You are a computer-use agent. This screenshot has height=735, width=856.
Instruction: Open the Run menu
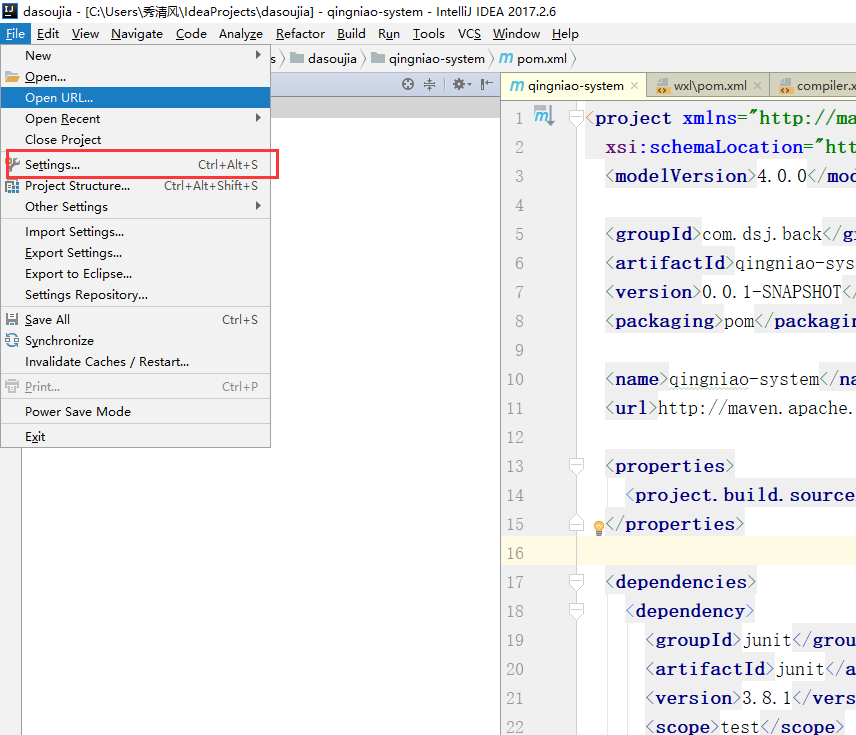pyautogui.click(x=389, y=34)
